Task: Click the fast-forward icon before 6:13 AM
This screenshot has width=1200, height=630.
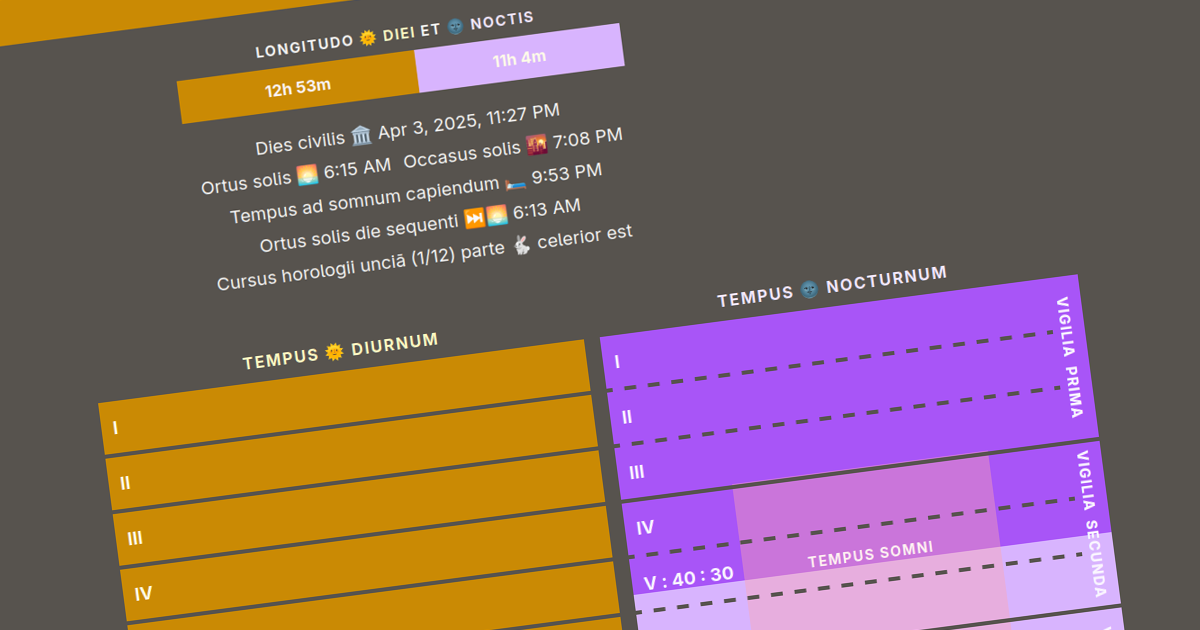Action: (474, 219)
